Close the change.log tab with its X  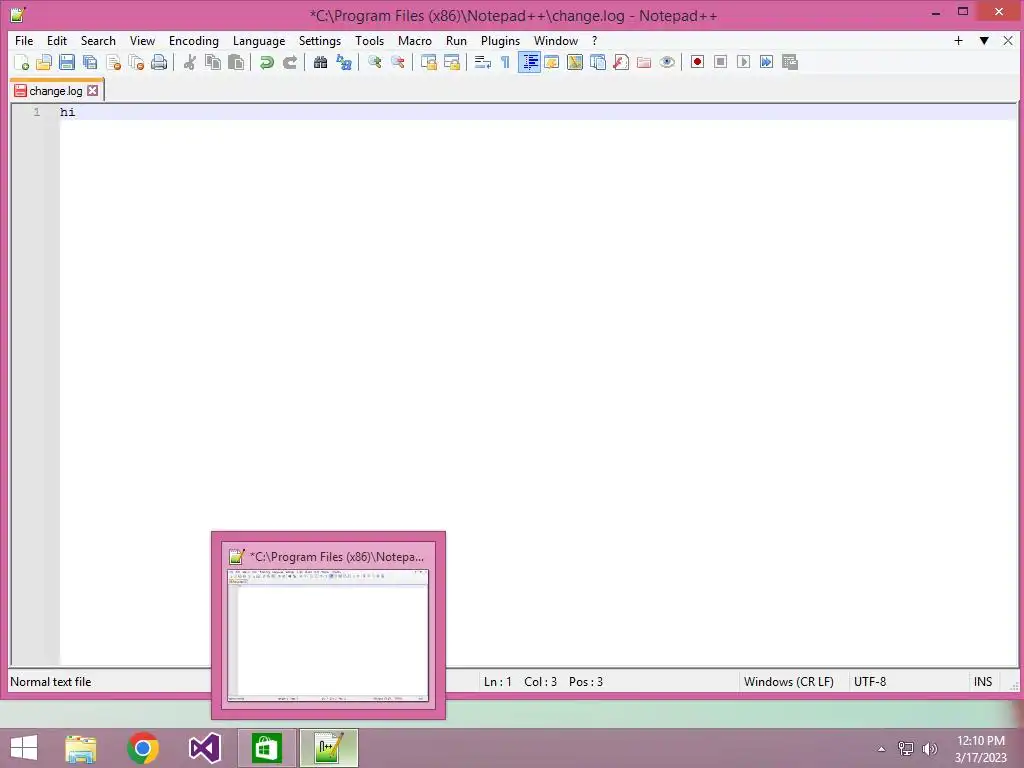[93, 91]
